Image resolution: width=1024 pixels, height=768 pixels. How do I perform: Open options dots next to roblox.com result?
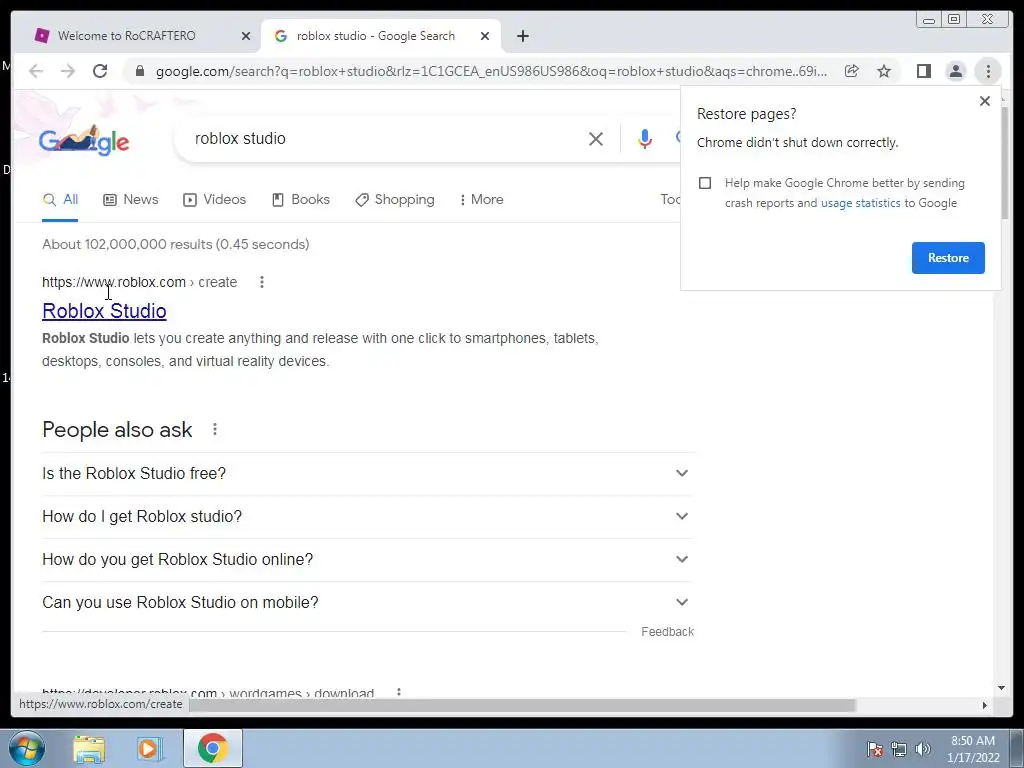click(x=262, y=282)
